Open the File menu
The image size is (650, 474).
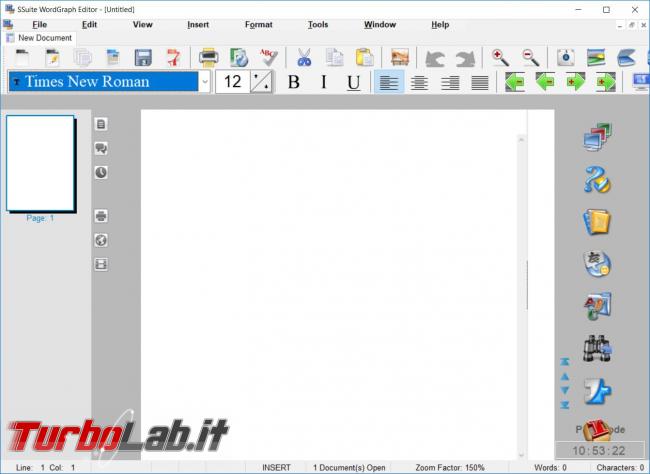coord(39,24)
